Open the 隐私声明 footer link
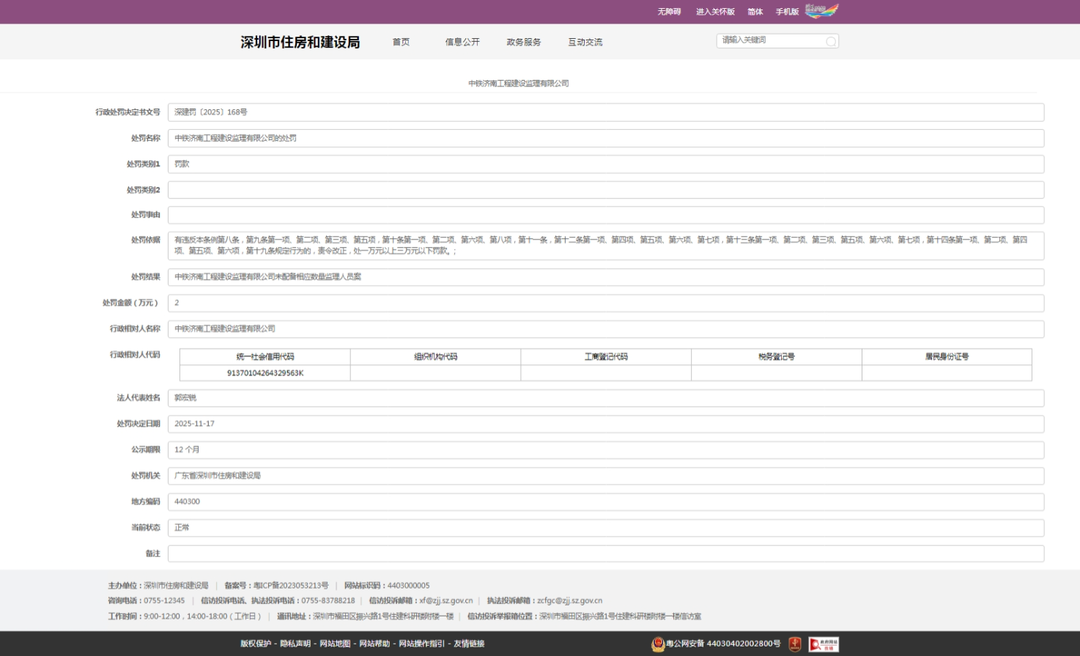1080x656 pixels. 295,644
